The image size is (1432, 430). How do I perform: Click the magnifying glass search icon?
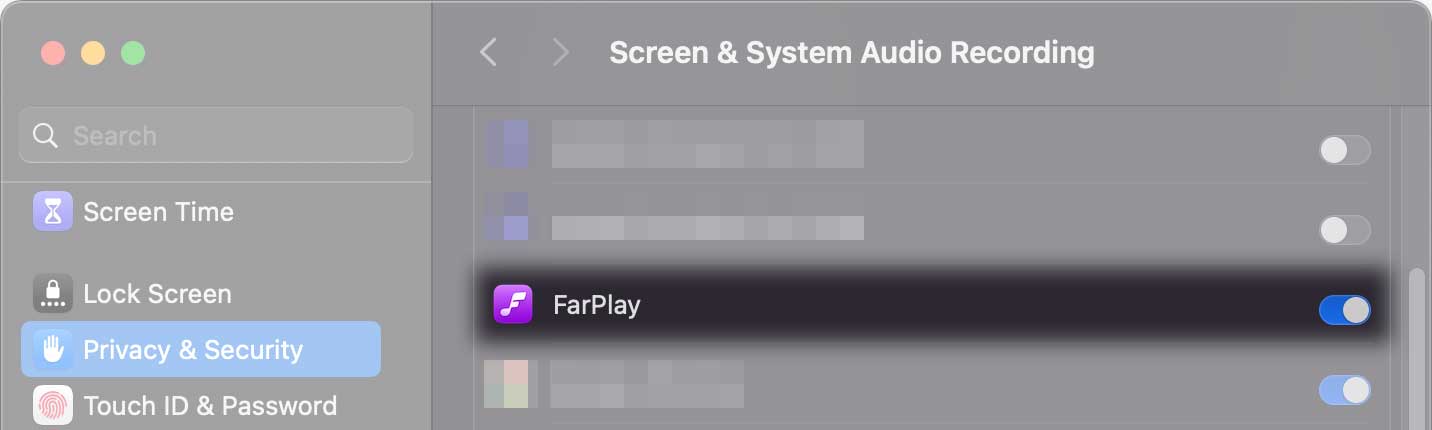pyautogui.click(x=46, y=136)
